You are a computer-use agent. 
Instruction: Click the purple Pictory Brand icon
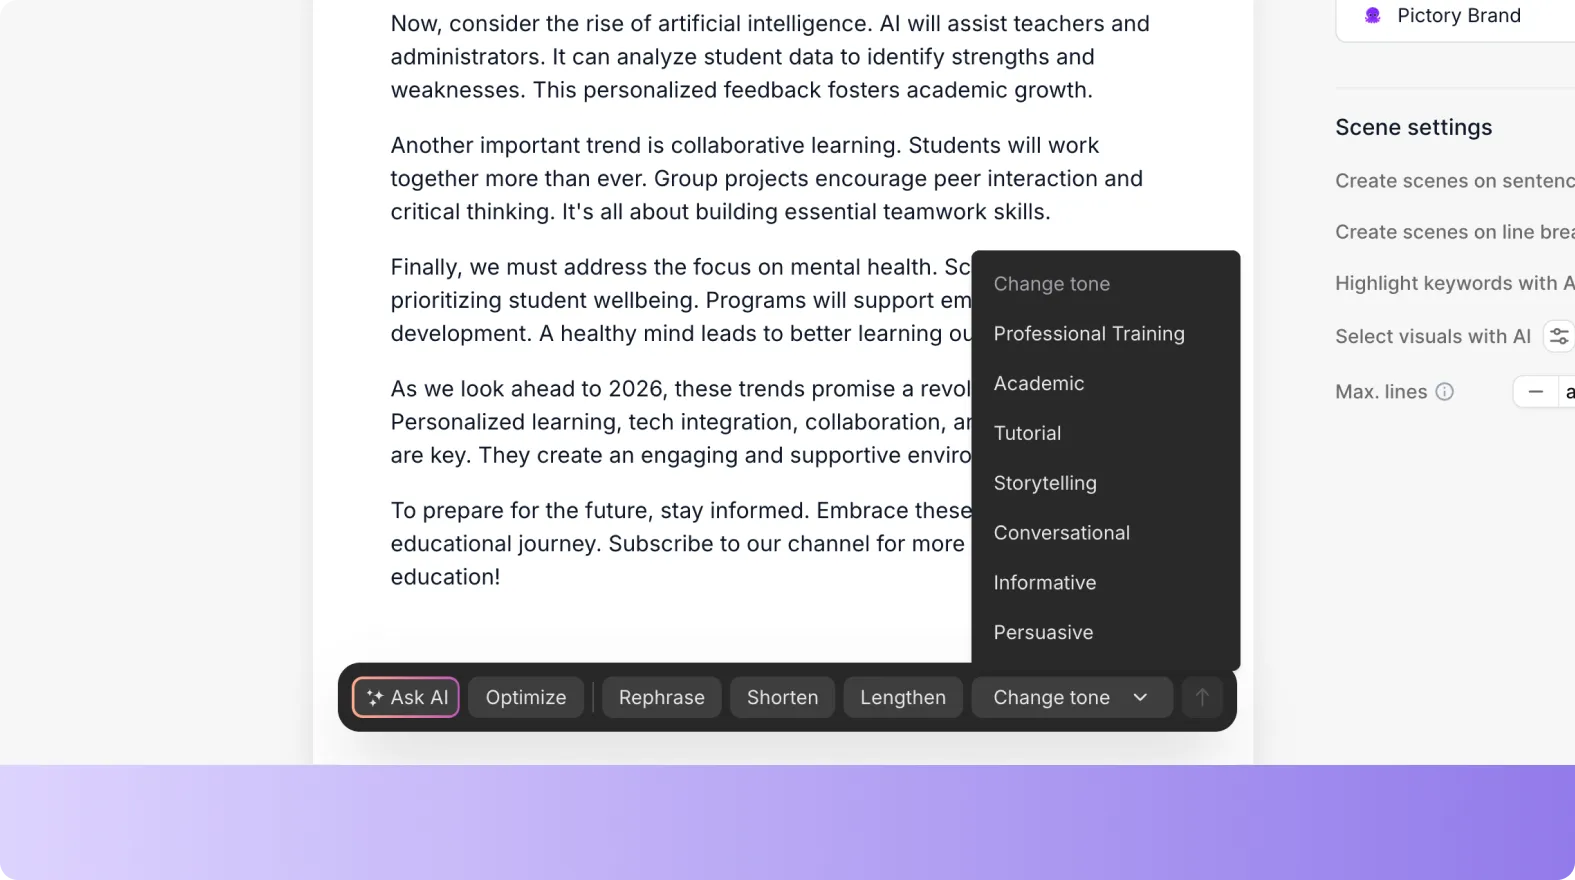coord(1373,16)
